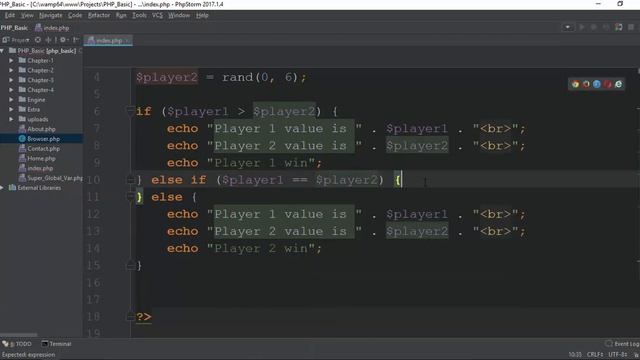Viewport: 640px width, 360px height.
Task: Expand the Chapter-3 folder arrow
Action: pyautogui.click(x=11, y=80)
